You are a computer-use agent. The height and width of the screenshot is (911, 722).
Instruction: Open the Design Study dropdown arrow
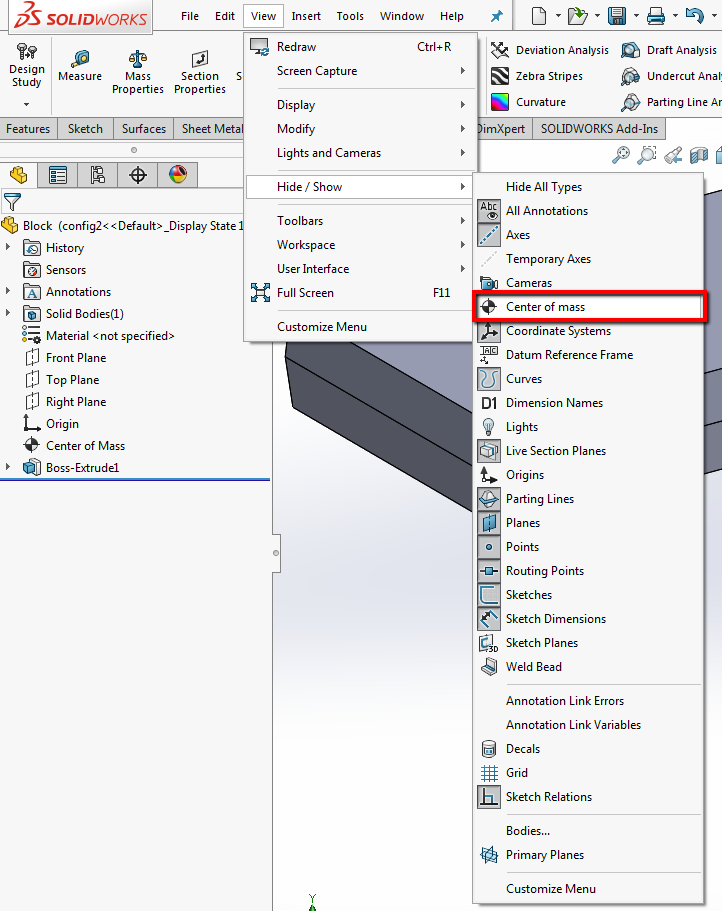(x=26, y=105)
